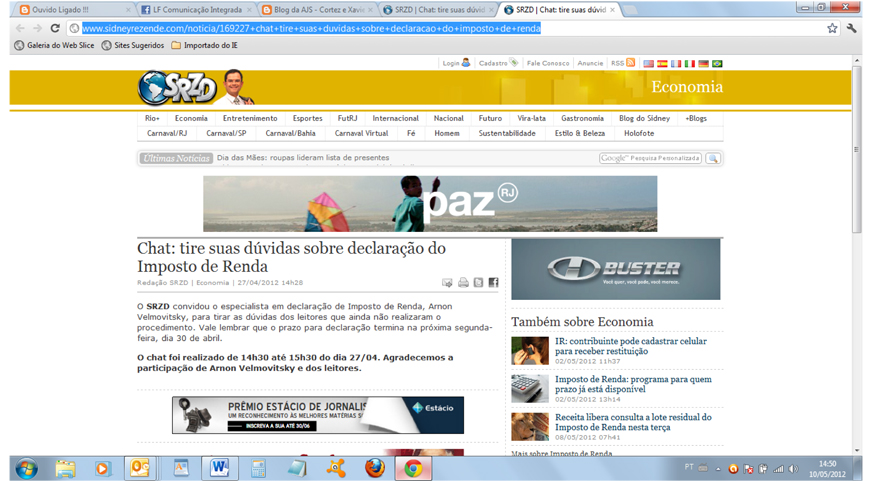This screenshot has height=481, width=870.
Task: Open the 'Gastronomia' navigation item
Action: coord(582,118)
